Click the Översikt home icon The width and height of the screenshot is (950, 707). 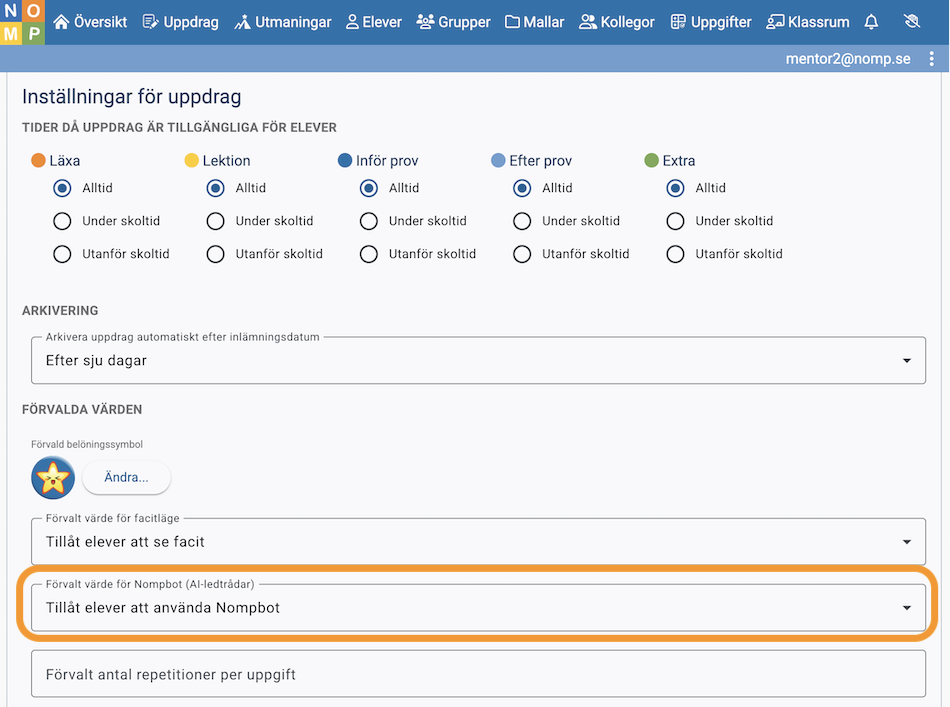click(x=61, y=22)
